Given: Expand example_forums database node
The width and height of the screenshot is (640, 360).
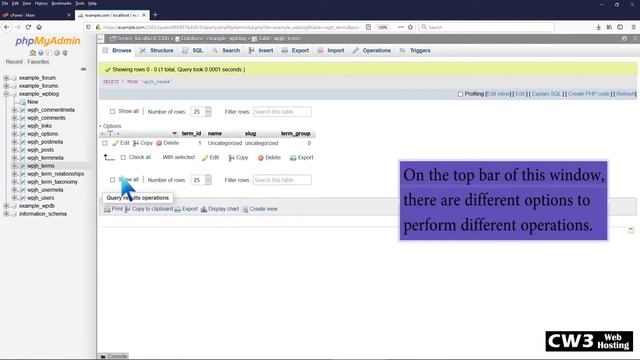Looking at the screenshot, I should click(6, 86).
